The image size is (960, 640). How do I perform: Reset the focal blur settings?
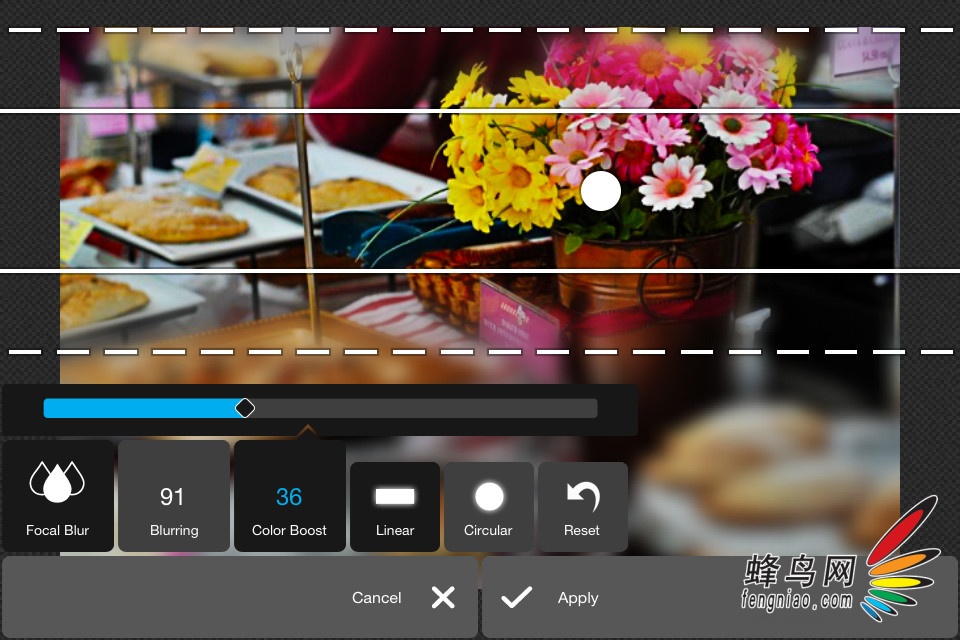[x=581, y=507]
